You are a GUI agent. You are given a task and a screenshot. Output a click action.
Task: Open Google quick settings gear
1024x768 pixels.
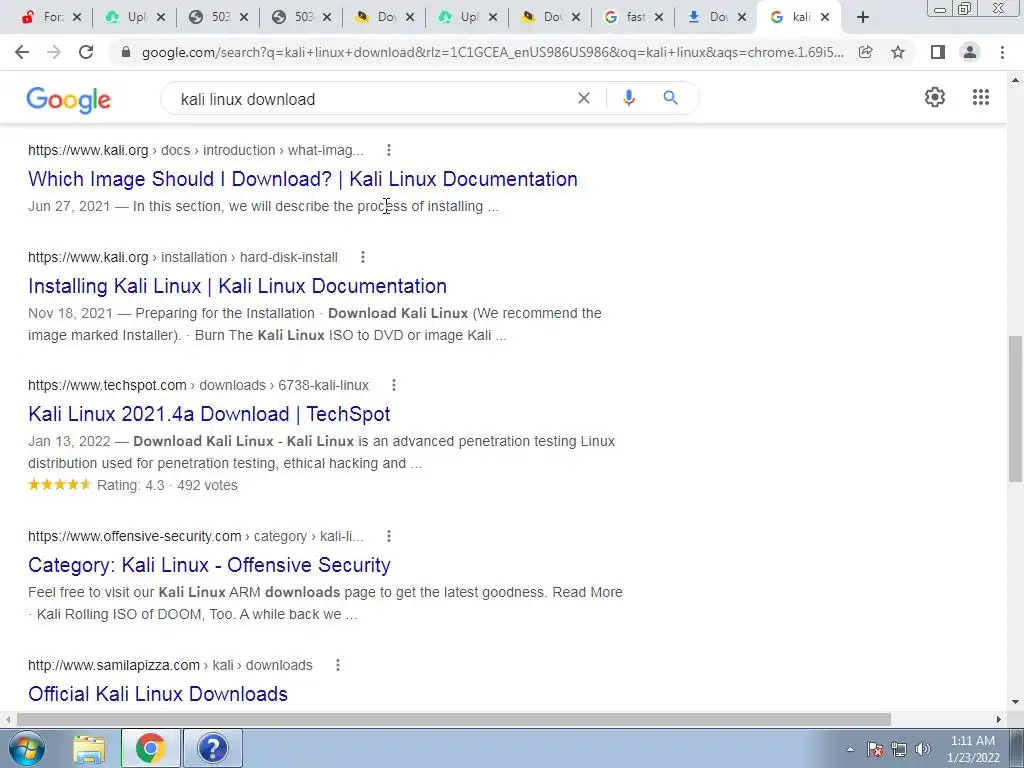[x=935, y=97]
